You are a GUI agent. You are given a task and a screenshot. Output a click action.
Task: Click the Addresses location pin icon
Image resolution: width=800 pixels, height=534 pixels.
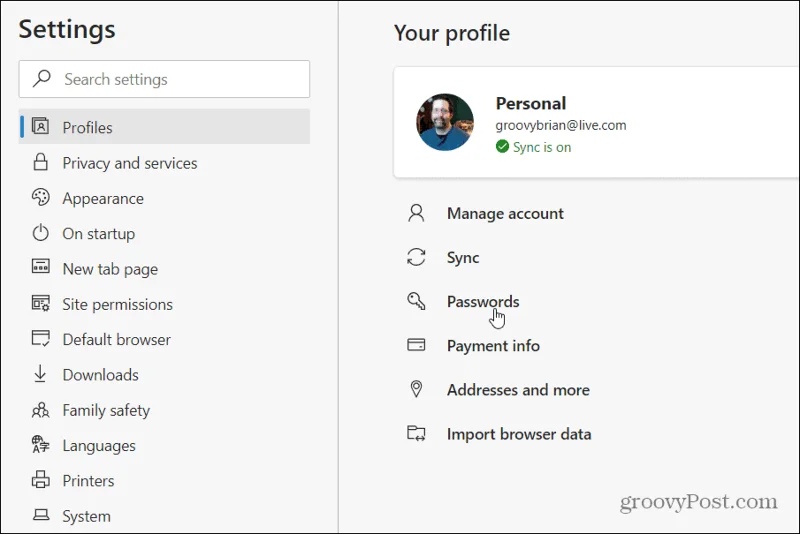(x=416, y=389)
